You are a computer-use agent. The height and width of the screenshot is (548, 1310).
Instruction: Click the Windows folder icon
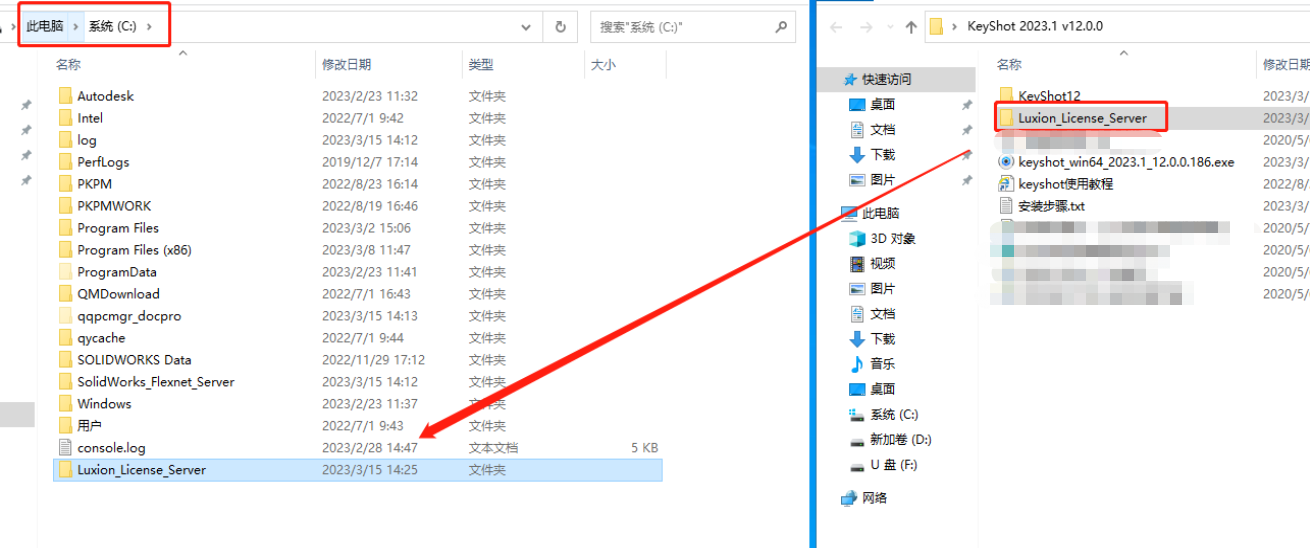(66, 404)
